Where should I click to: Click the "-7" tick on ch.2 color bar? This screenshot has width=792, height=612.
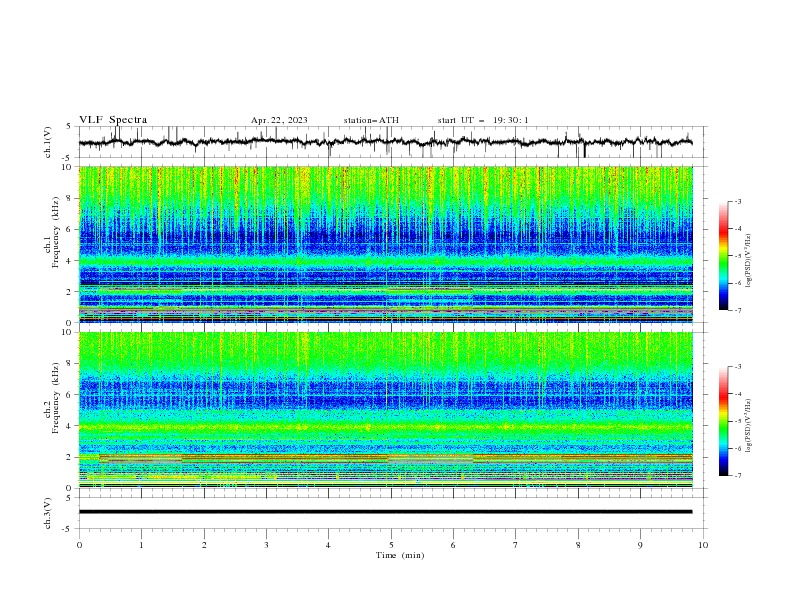737,476
